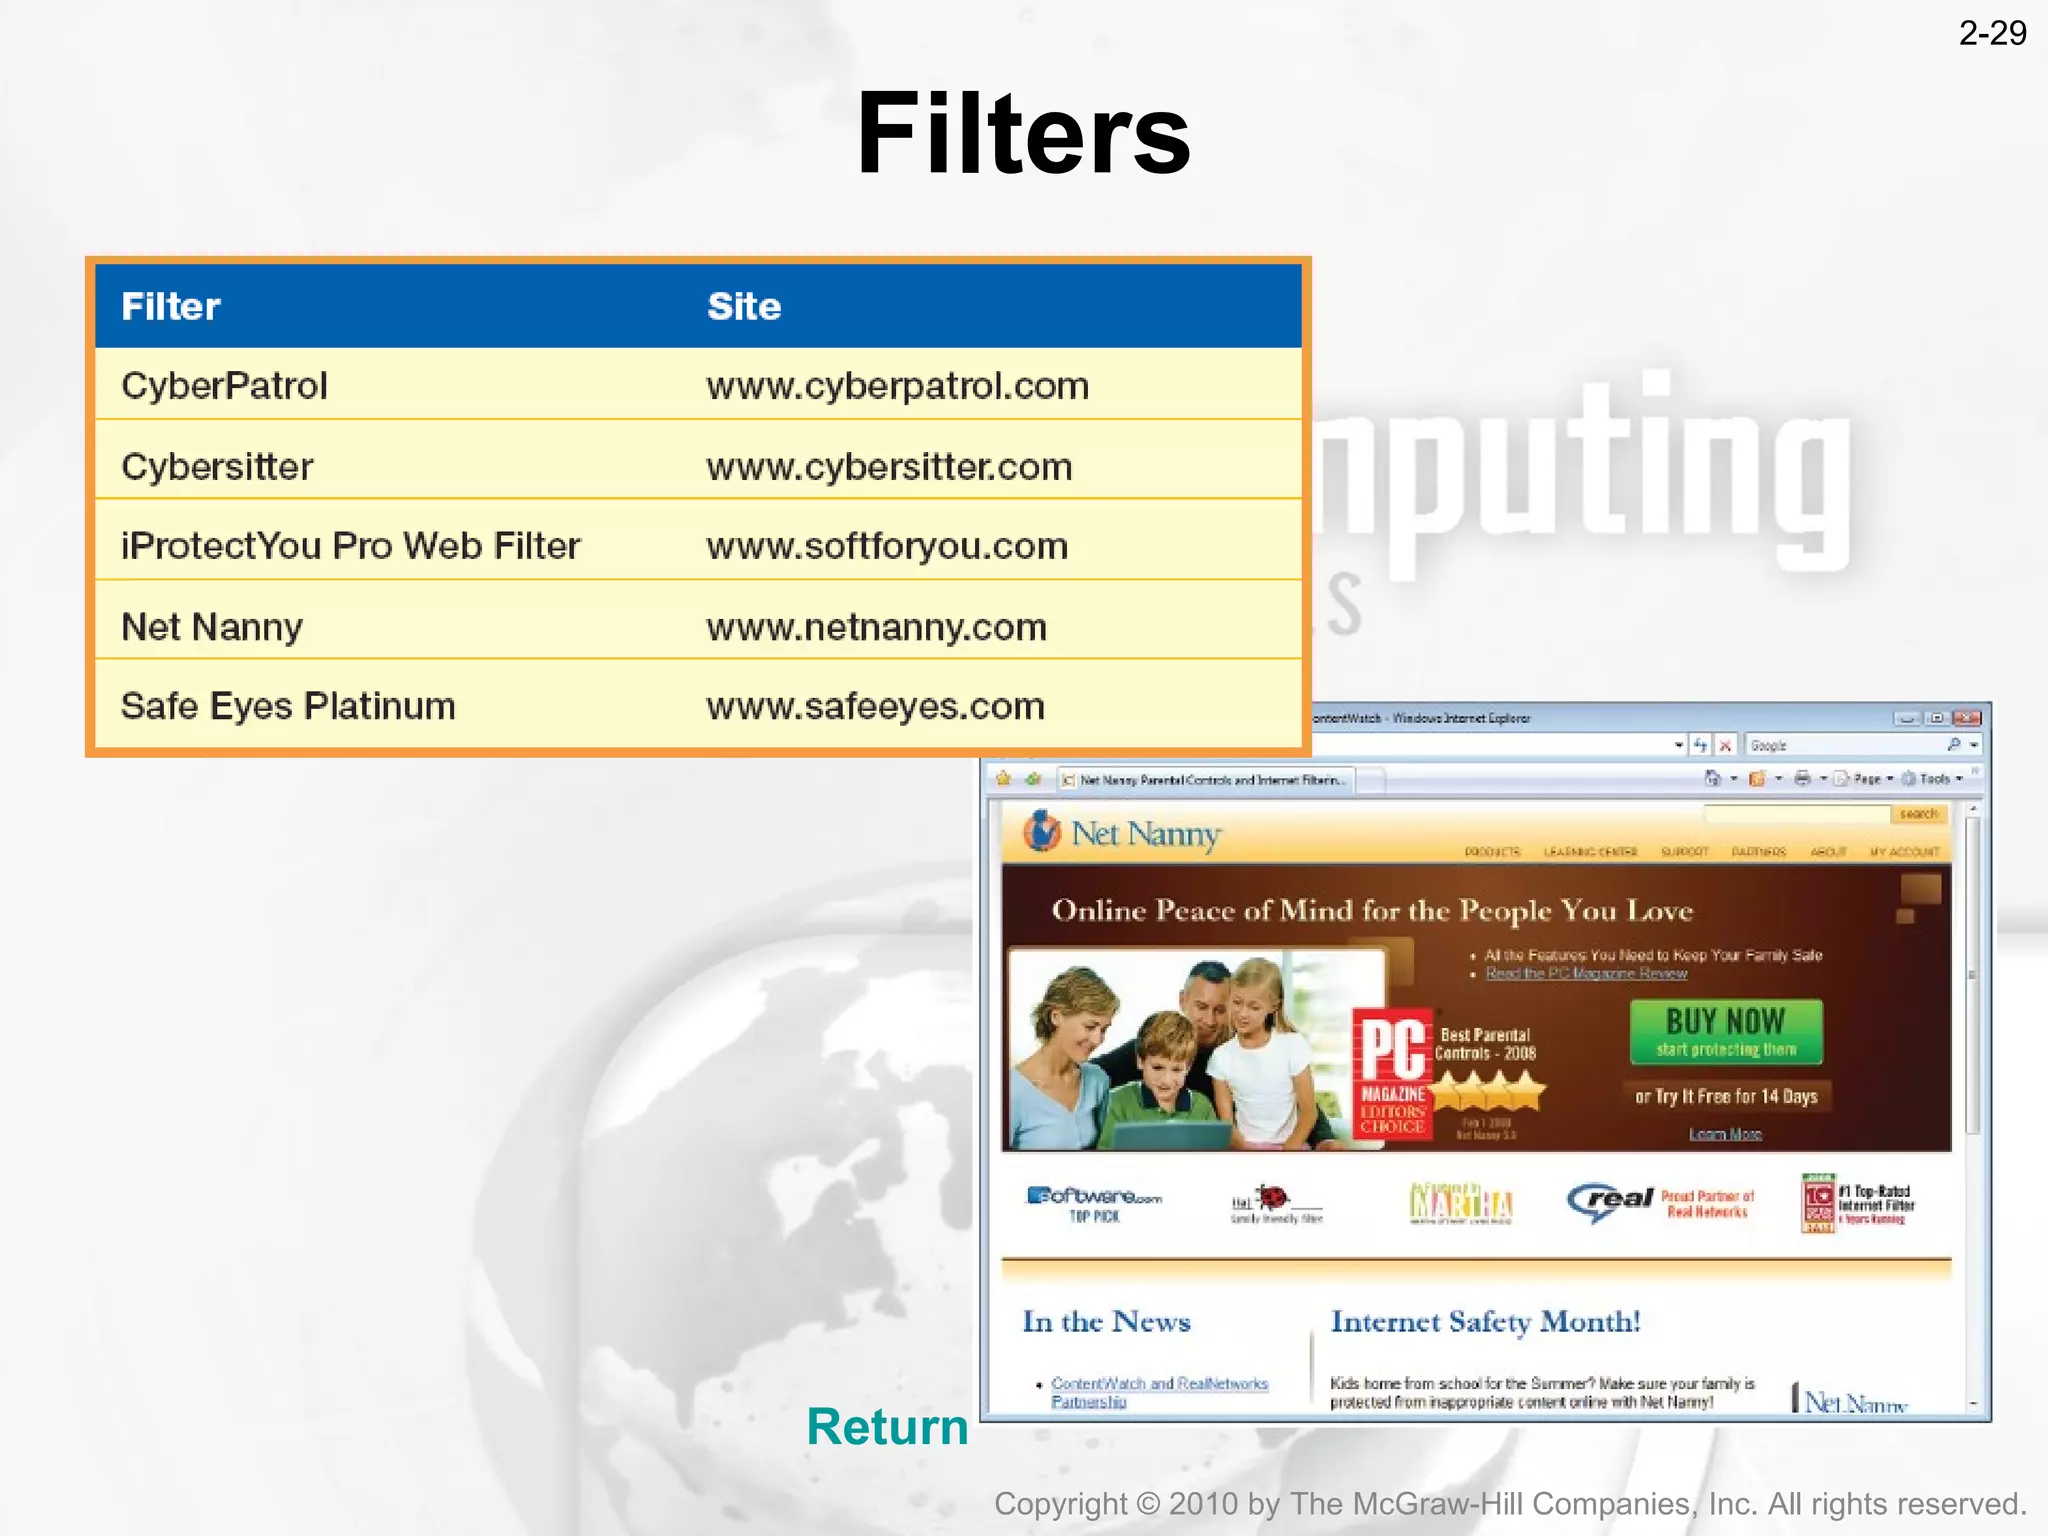Click the www.netnanny.com table cell
2048x1536 pixels.
pyautogui.click(x=876, y=627)
